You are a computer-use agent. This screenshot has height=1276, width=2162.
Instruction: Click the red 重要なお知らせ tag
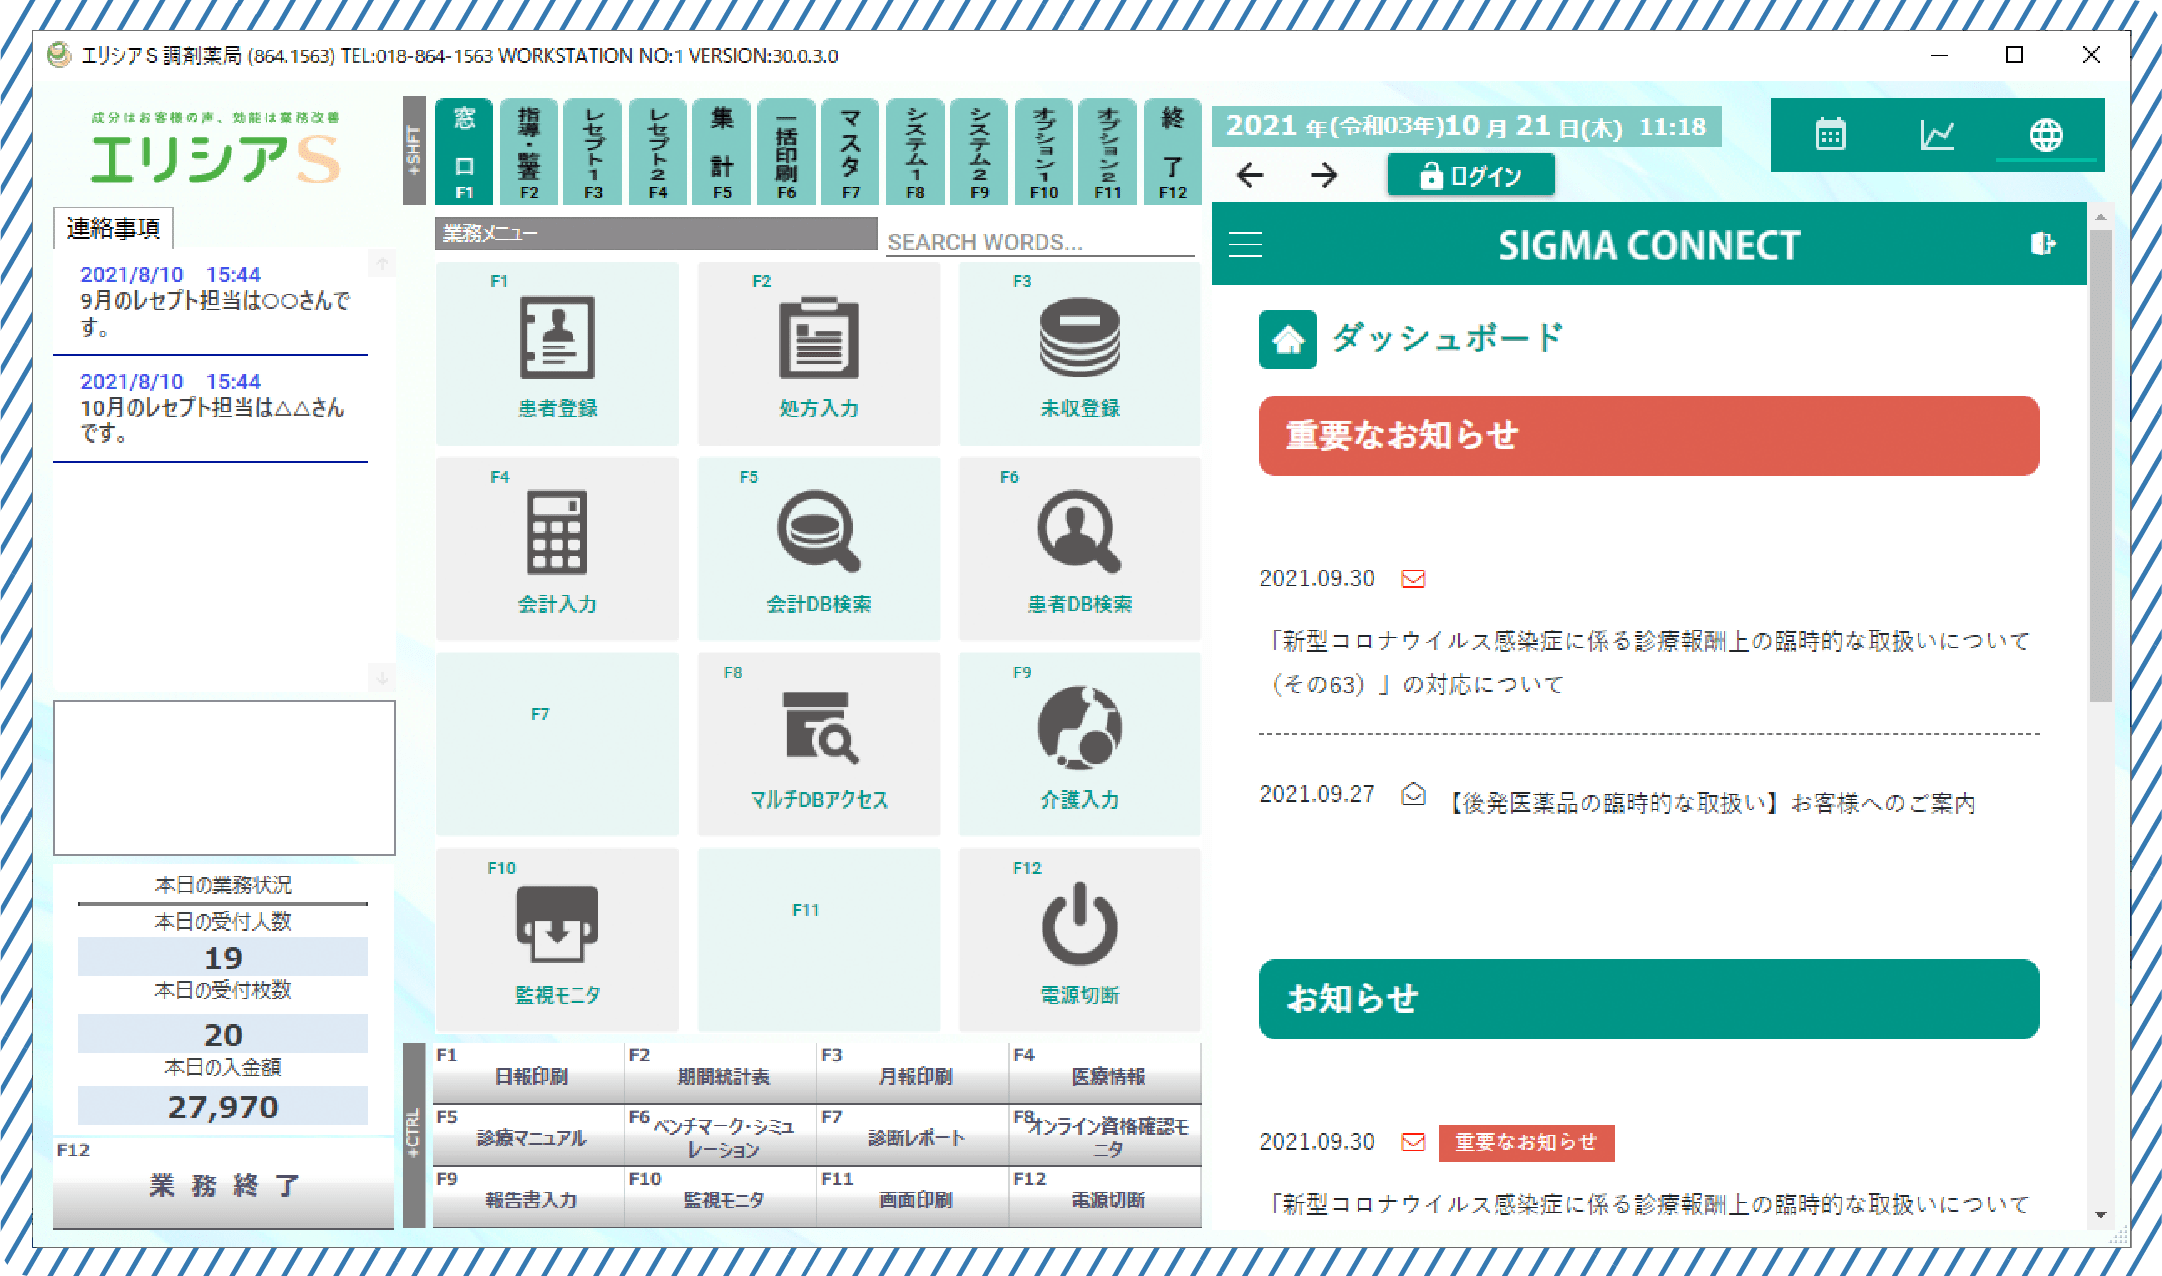pos(1526,1142)
